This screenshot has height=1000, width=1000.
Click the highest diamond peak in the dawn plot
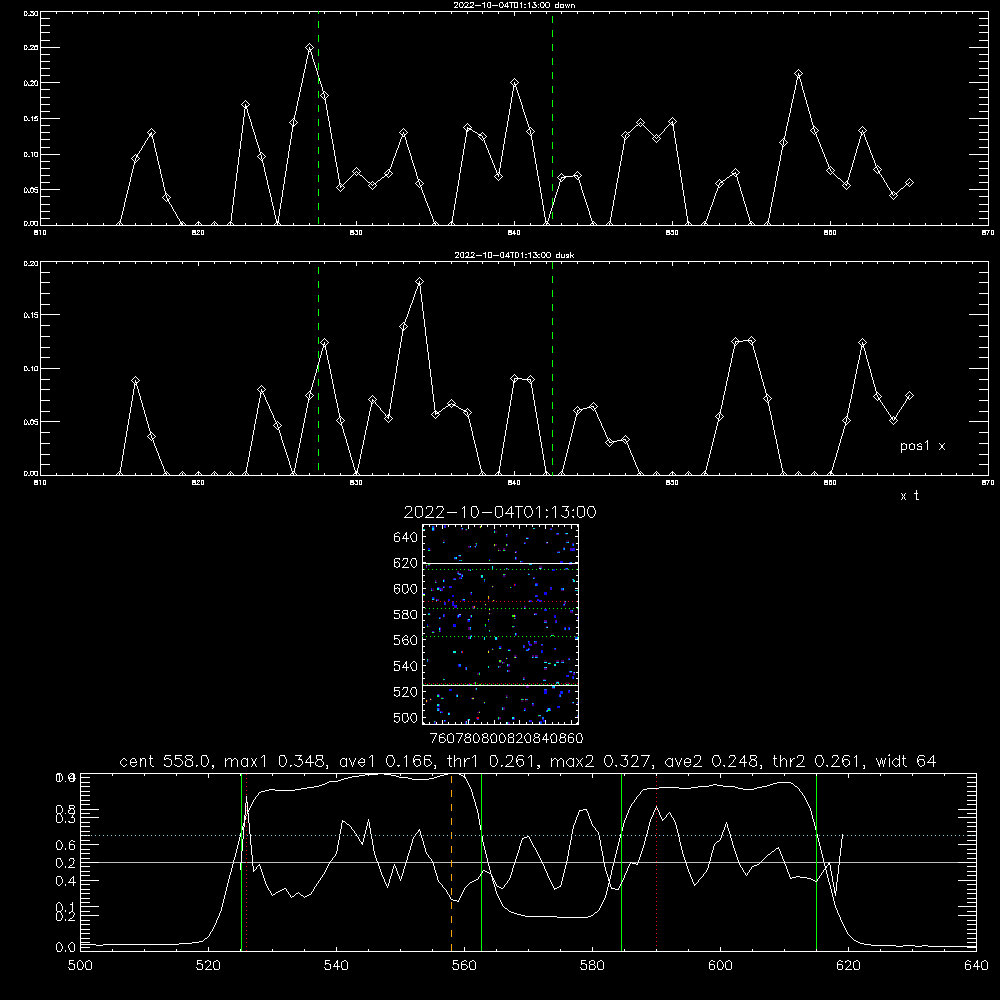(x=309, y=48)
